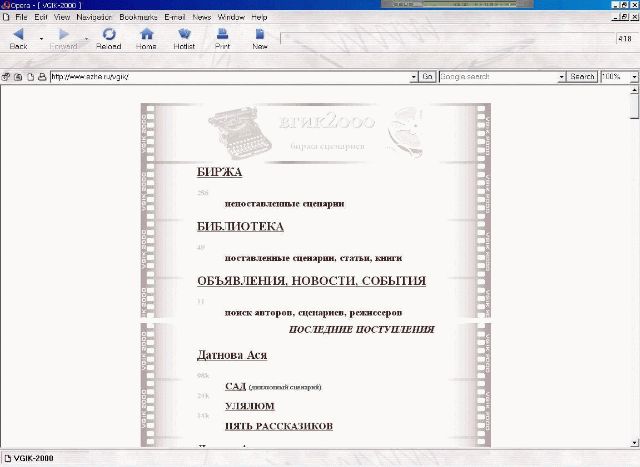The width and height of the screenshot is (640, 467).
Task: Open the Датнова Ася author link
Action: coord(232,355)
